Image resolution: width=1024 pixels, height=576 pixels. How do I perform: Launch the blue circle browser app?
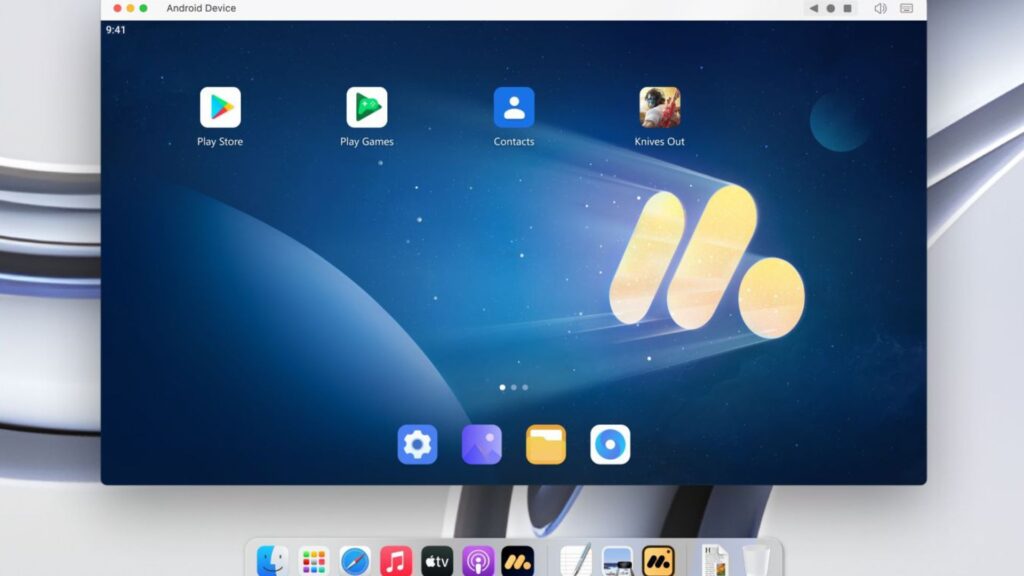click(610, 445)
